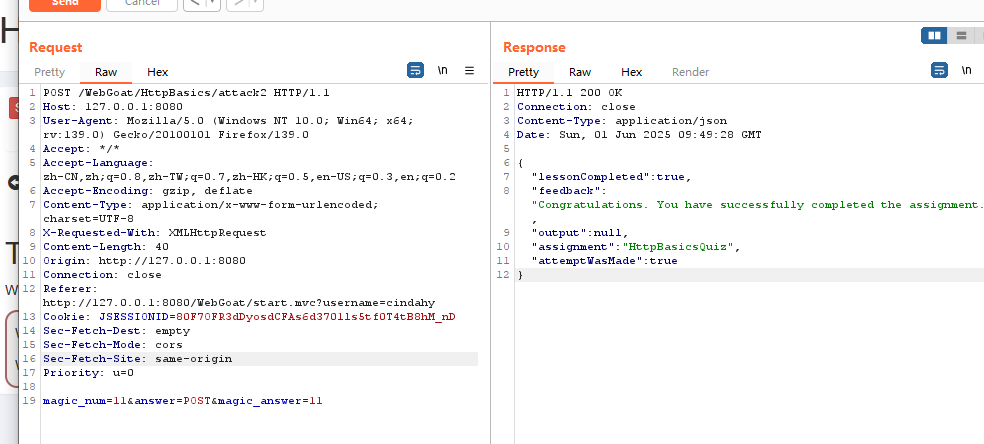The image size is (984, 444).
Task: Show non-printable \n characters in Response panel
Action: (966, 71)
